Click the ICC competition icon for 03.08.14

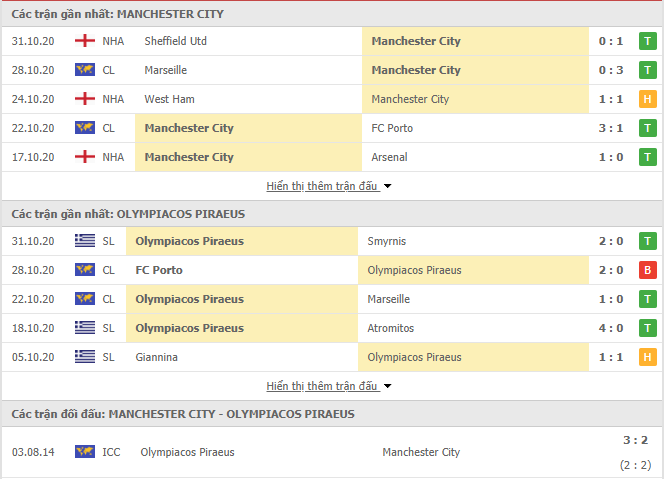85,452
